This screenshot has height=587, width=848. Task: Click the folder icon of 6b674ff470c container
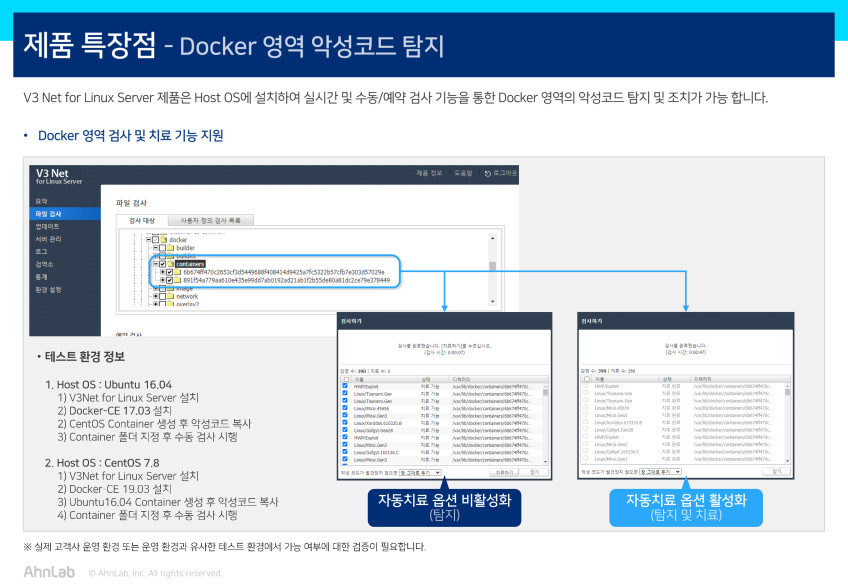(177, 272)
